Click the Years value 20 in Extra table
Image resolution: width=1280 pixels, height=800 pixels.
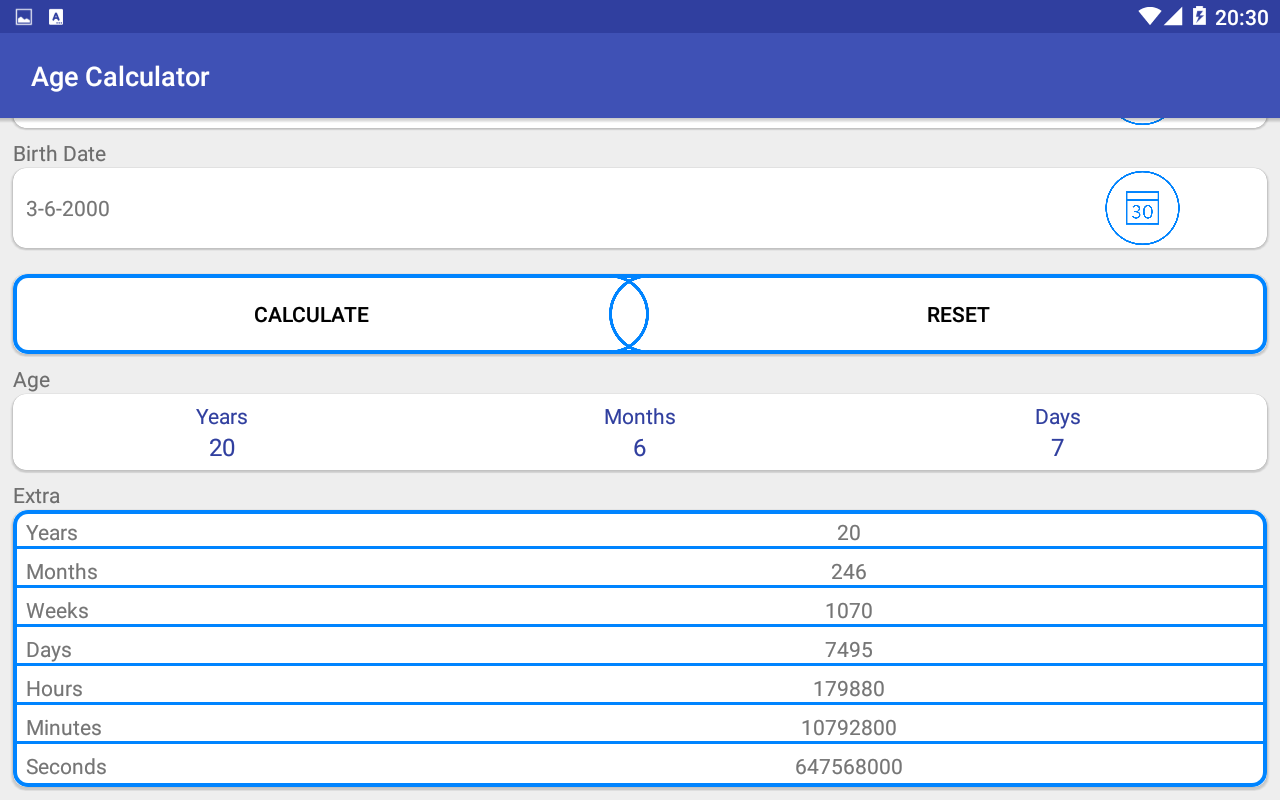849,533
